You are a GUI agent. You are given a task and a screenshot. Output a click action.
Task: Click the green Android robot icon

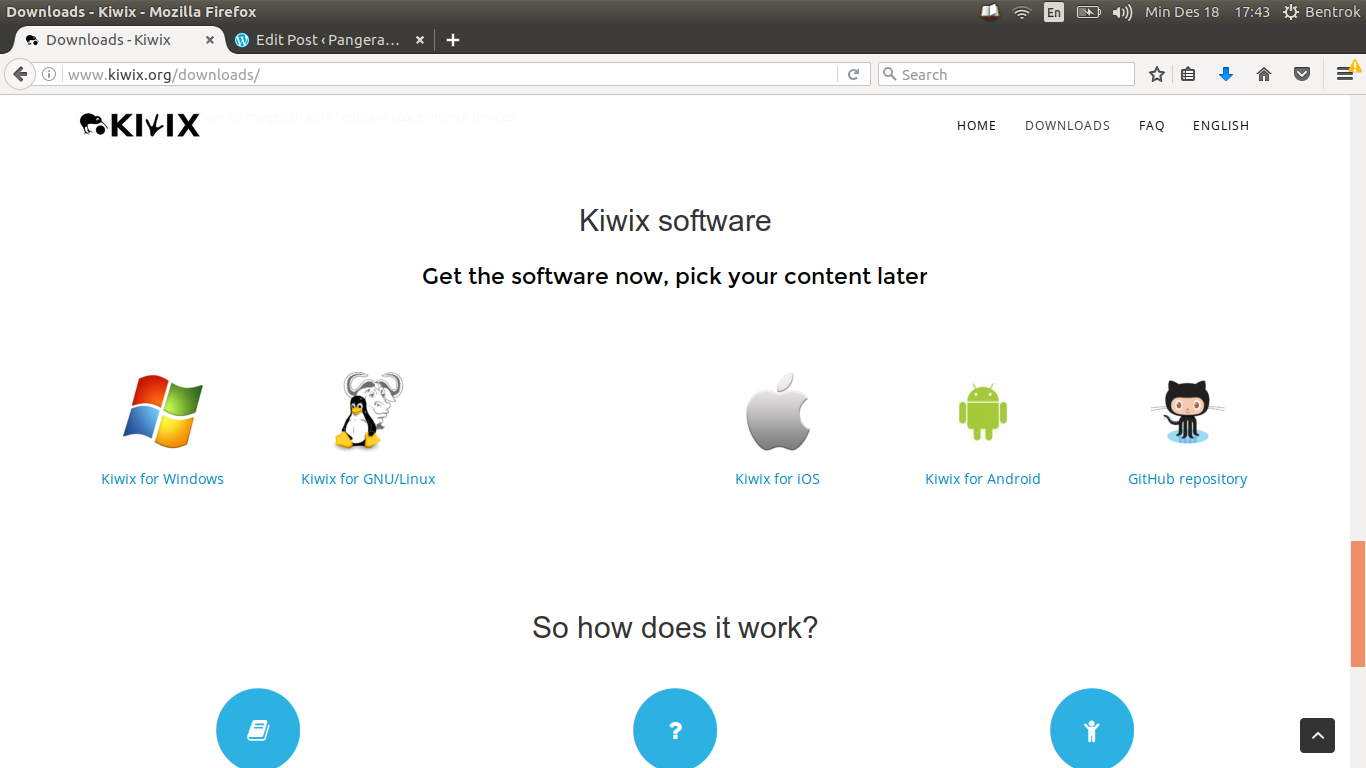coord(982,411)
